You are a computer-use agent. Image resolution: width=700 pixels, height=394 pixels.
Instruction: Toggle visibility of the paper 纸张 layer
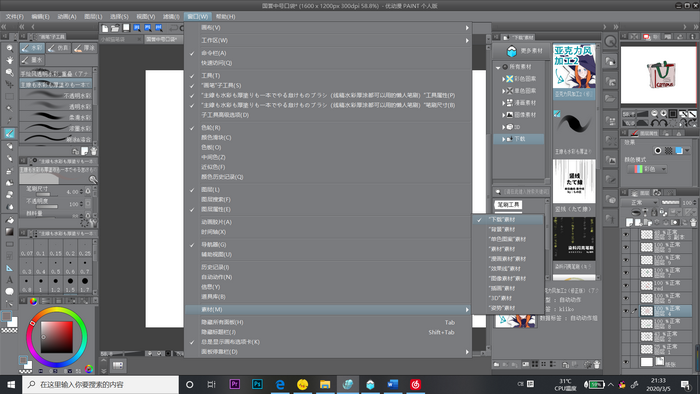click(x=626, y=362)
